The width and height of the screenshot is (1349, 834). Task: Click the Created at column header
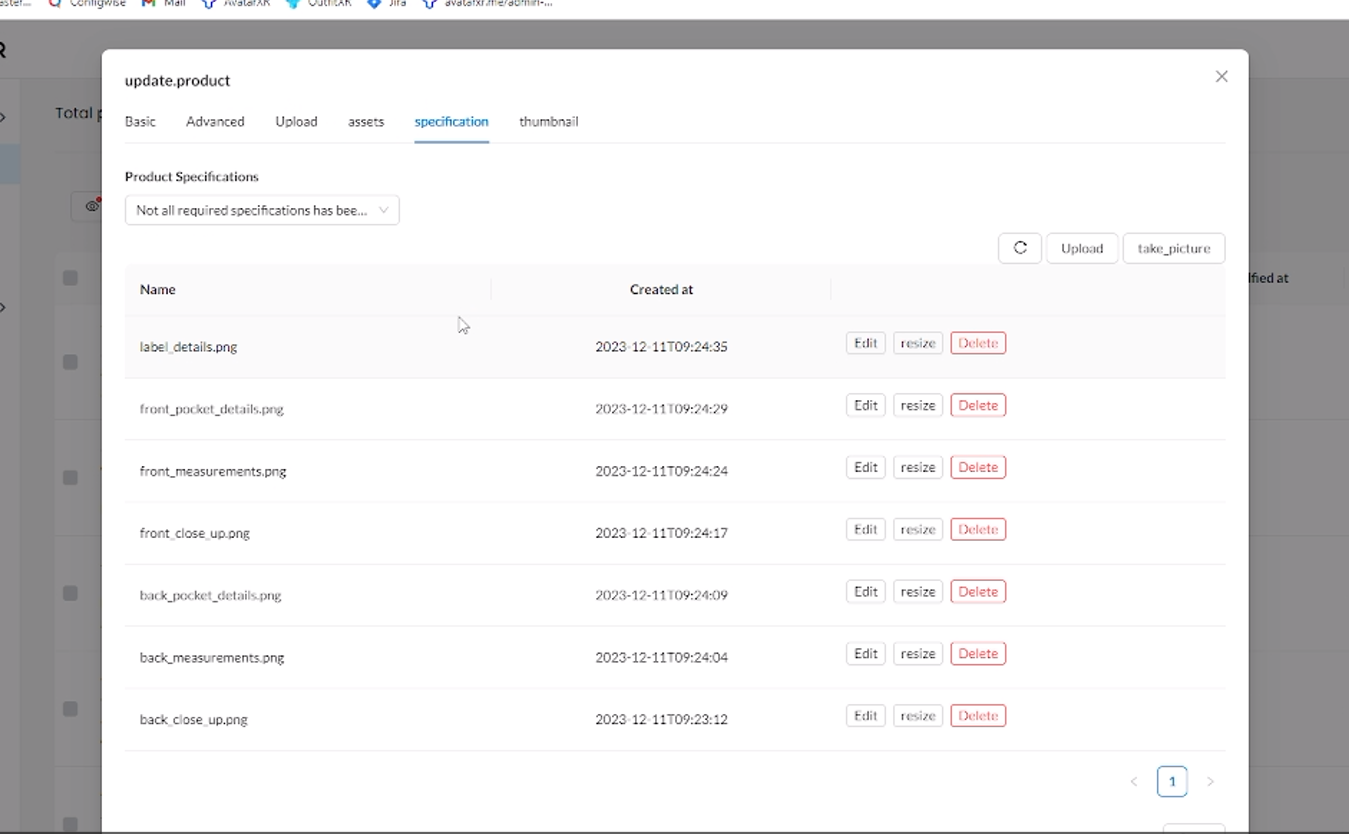point(661,289)
